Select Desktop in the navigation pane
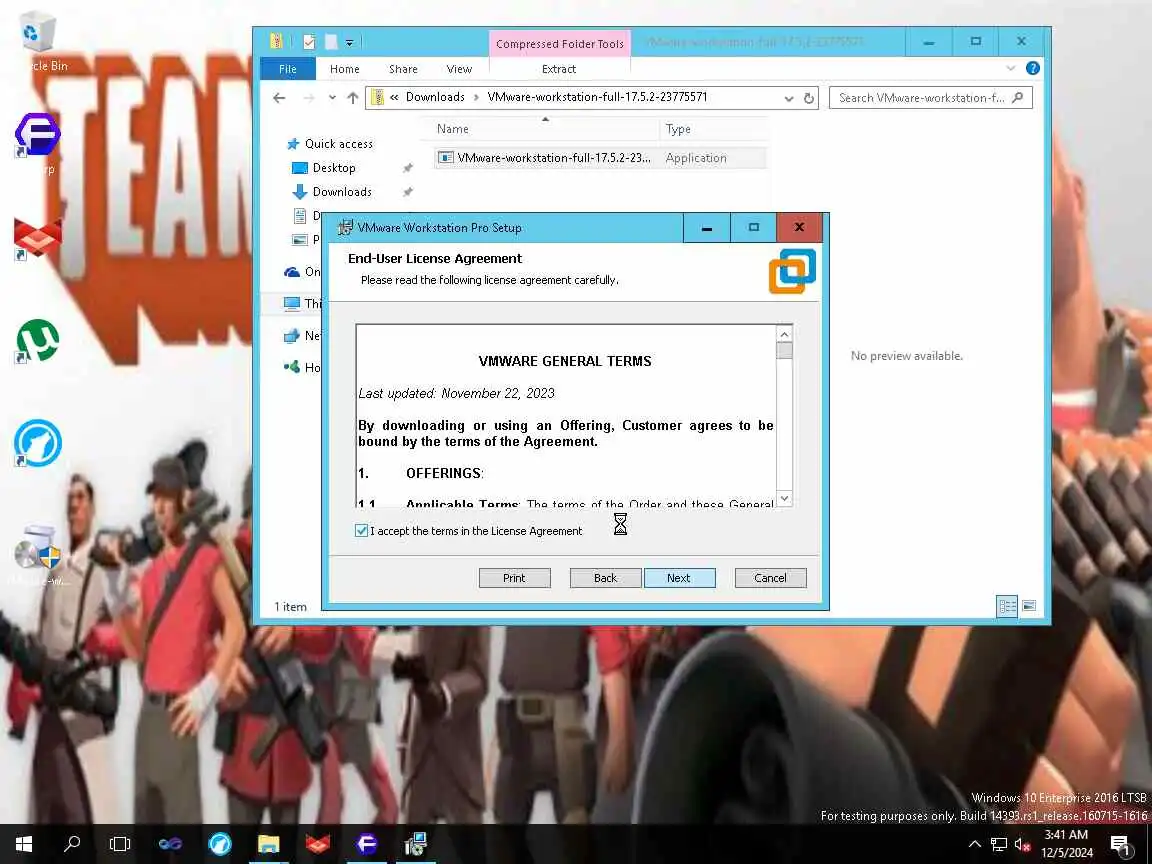1152x864 pixels. click(x=334, y=168)
